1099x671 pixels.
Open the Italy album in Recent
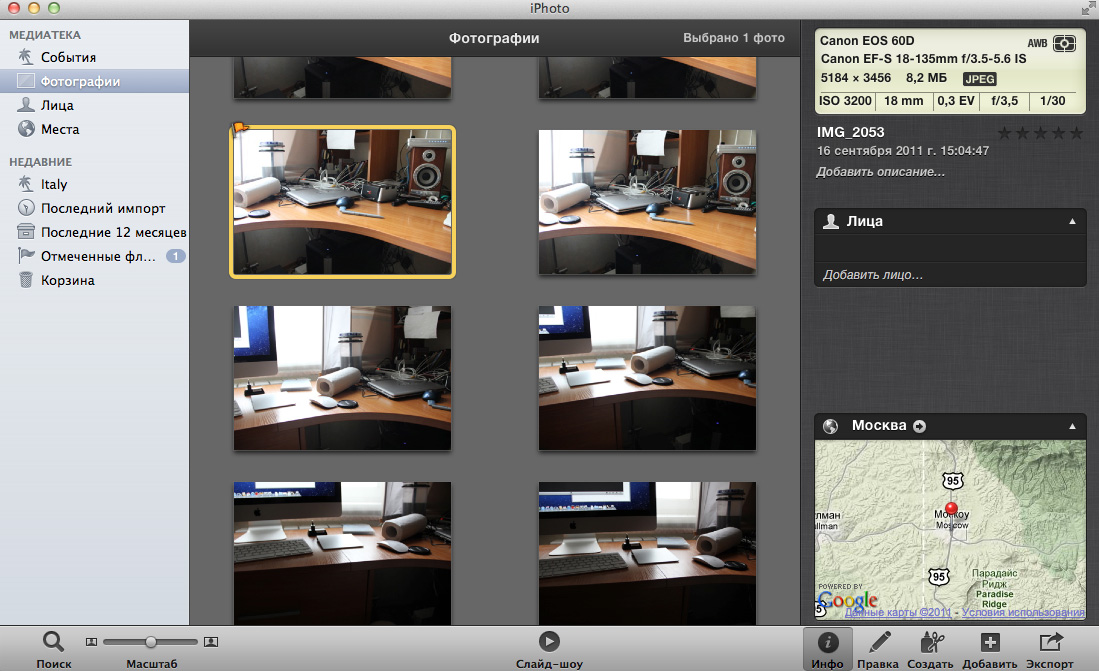(54, 184)
